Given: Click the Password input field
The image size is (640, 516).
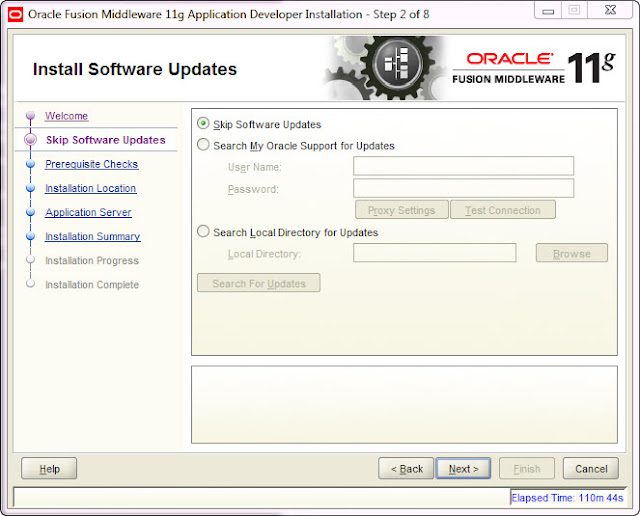Looking at the screenshot, I should pyautogui.click(x=463, y=188).
